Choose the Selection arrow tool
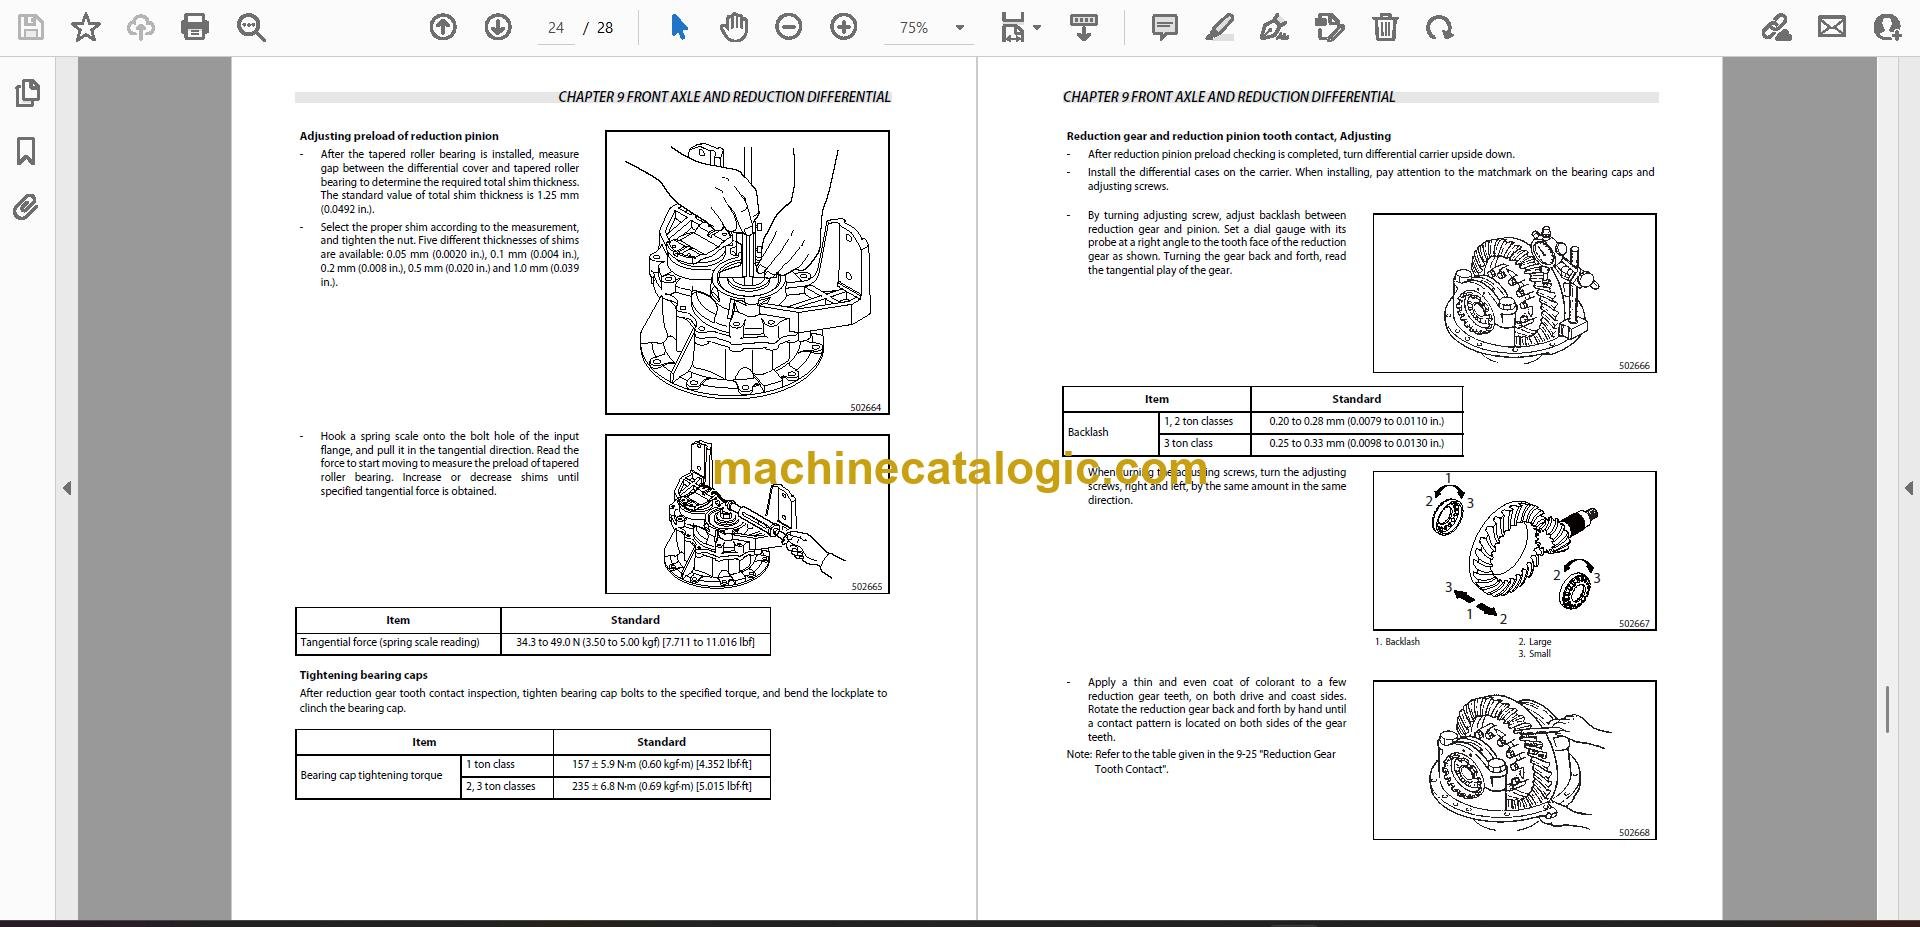 (x=679, y=27)
